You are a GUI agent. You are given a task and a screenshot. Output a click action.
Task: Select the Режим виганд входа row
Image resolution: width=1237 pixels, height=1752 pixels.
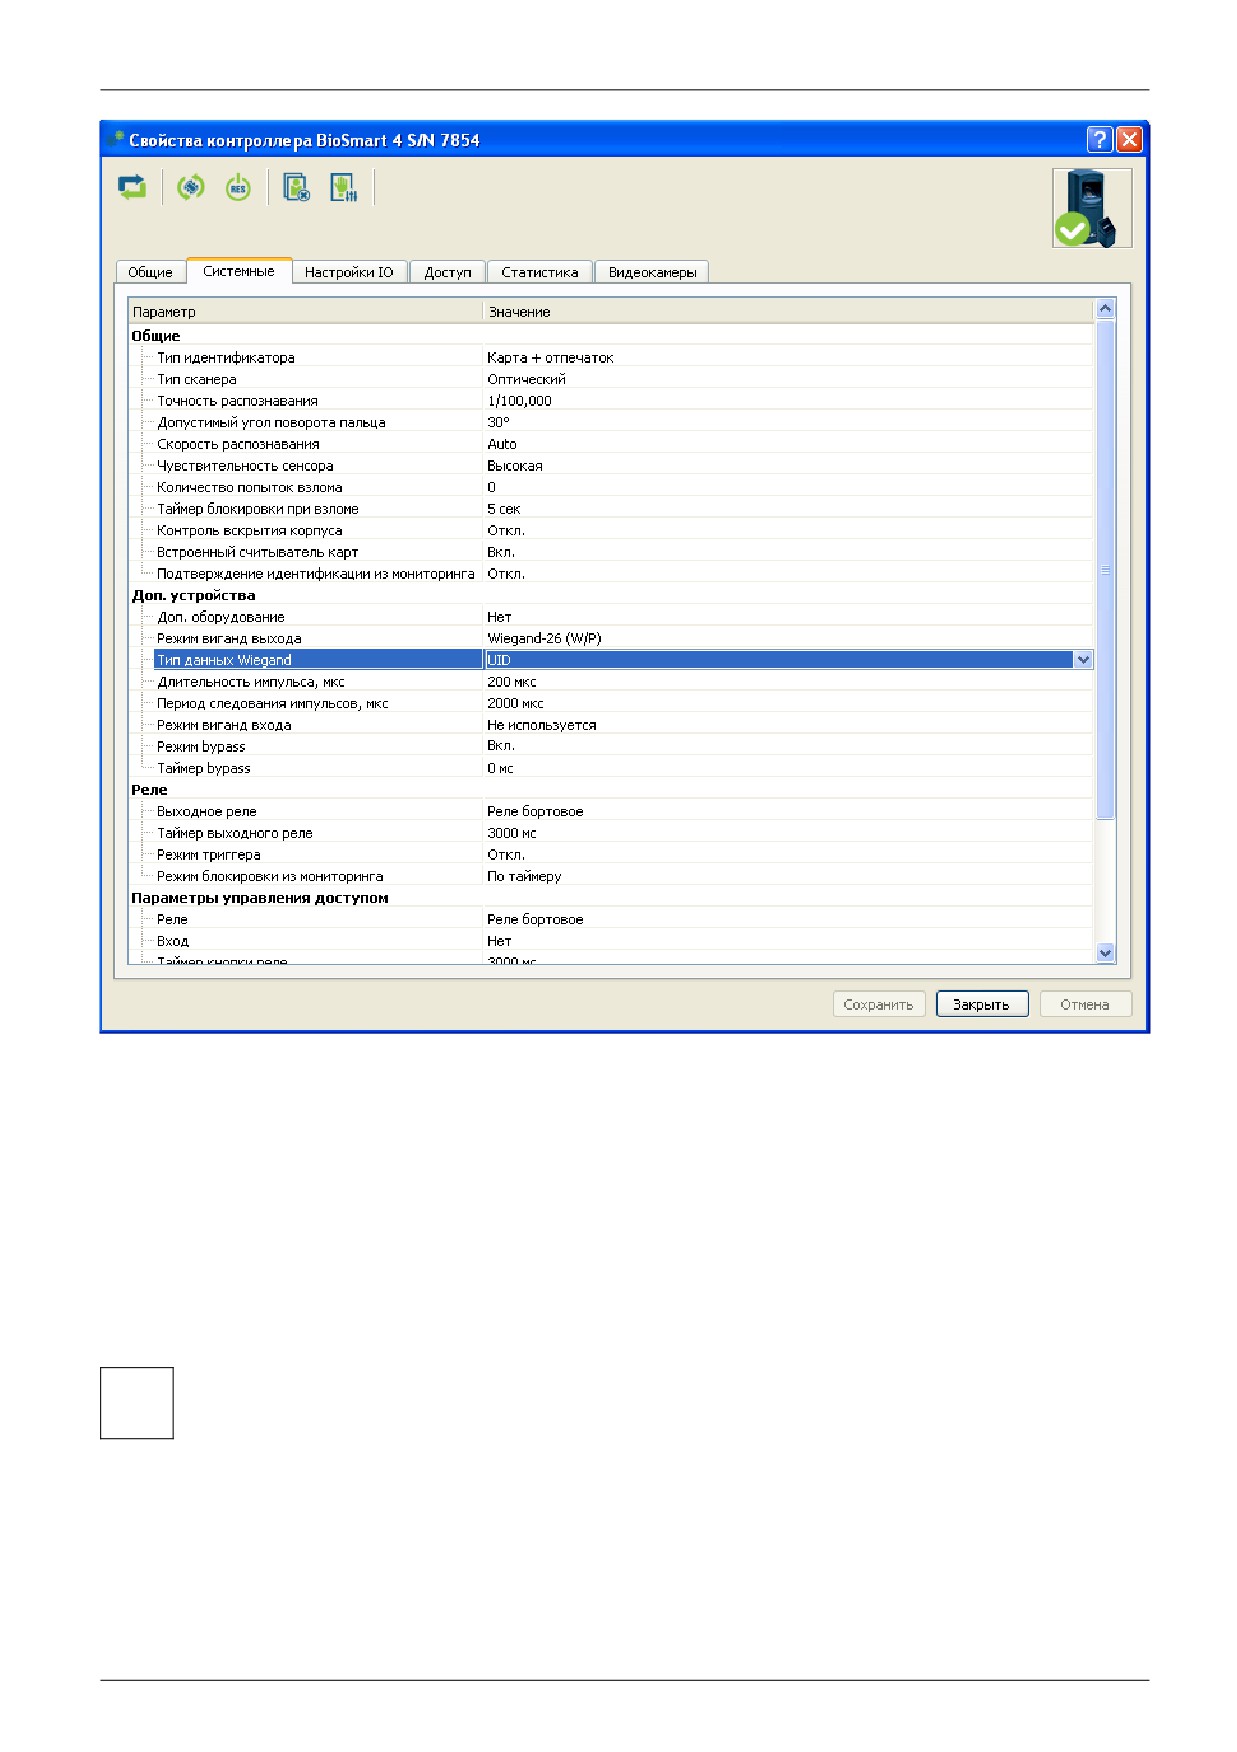click(611, 725)
